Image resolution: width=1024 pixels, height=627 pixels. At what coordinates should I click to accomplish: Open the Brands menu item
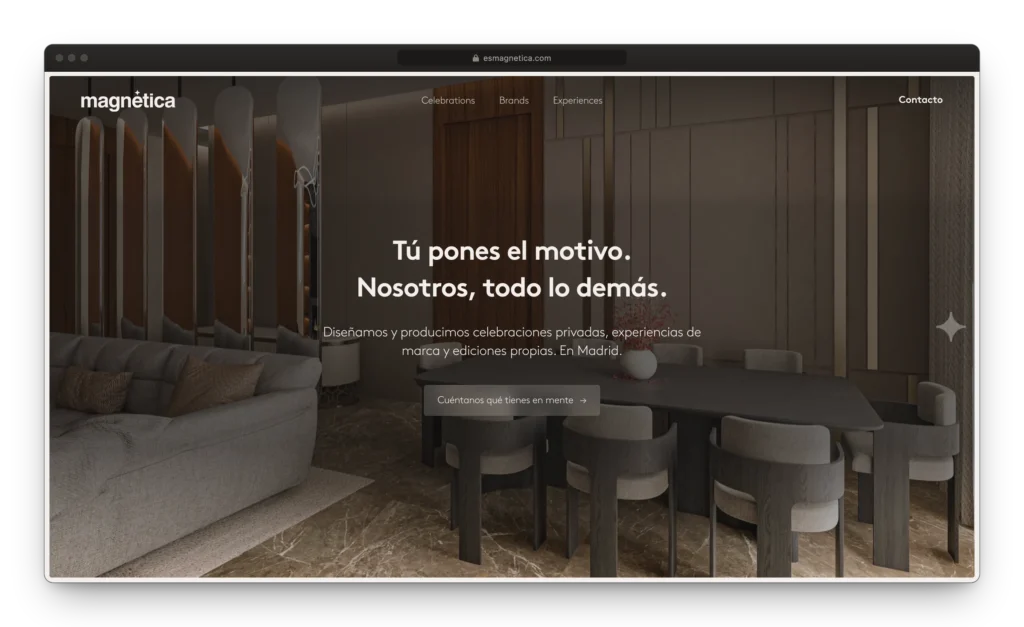[x=514, y=100]
